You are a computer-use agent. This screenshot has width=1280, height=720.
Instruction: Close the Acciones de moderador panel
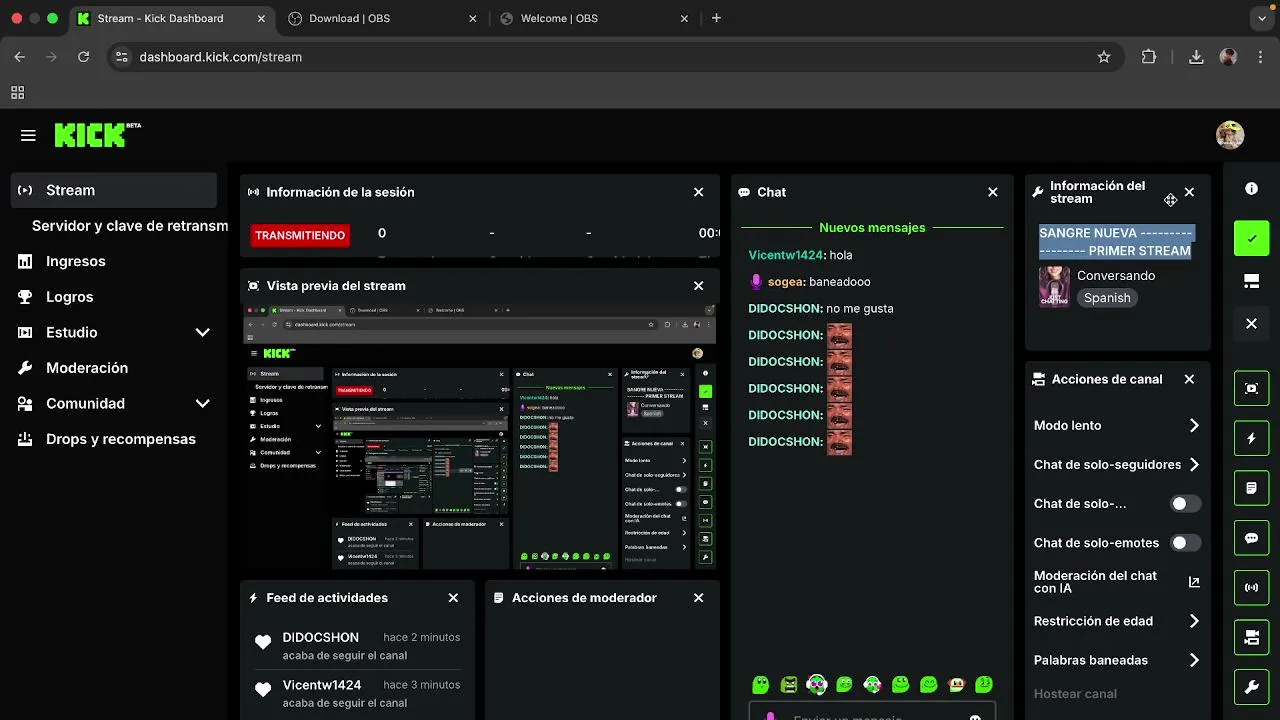[699, 598]
